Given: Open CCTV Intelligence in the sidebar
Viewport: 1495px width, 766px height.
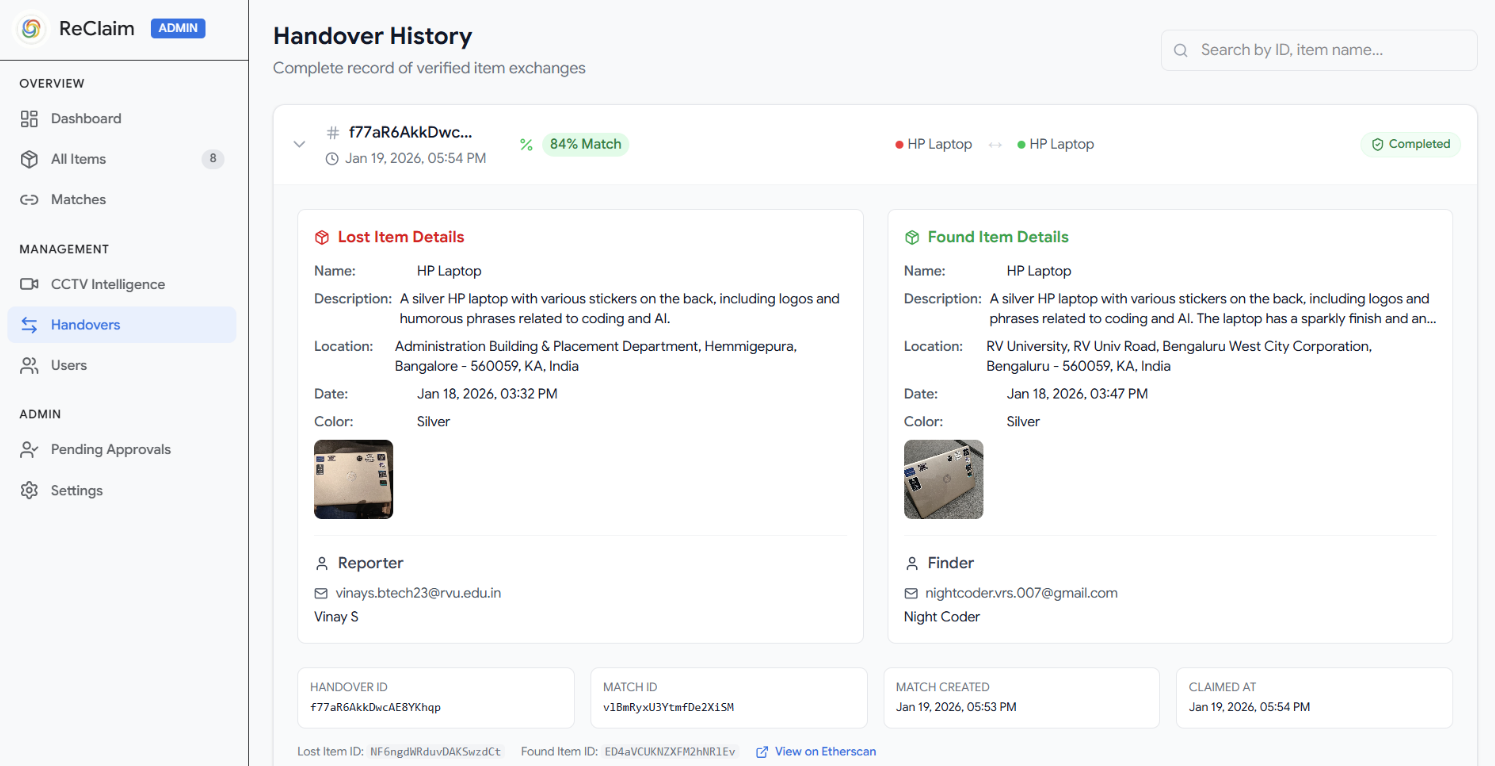Looking at the screenshot, I should pyautogui.click(x=122, y=285).
